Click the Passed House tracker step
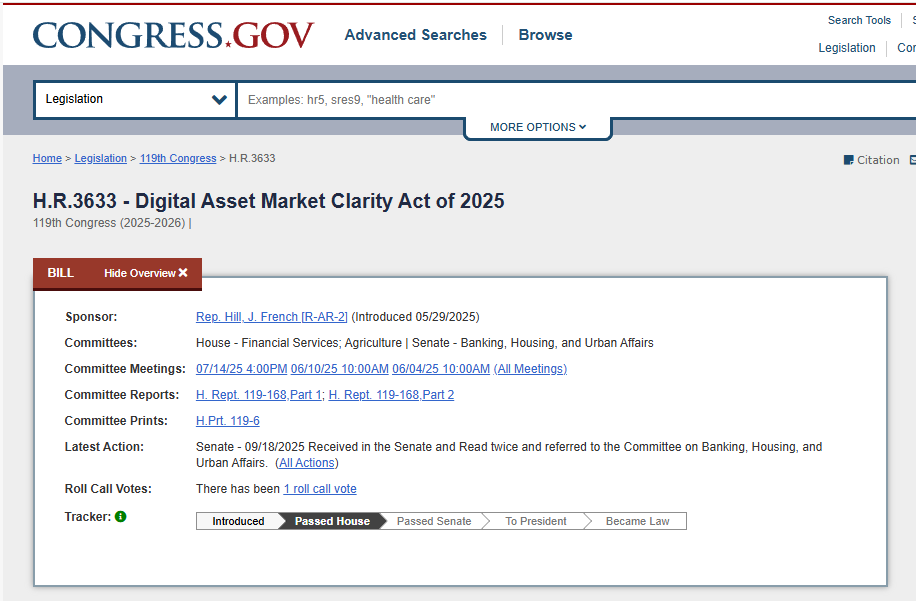916x601 pixels. 332,521
